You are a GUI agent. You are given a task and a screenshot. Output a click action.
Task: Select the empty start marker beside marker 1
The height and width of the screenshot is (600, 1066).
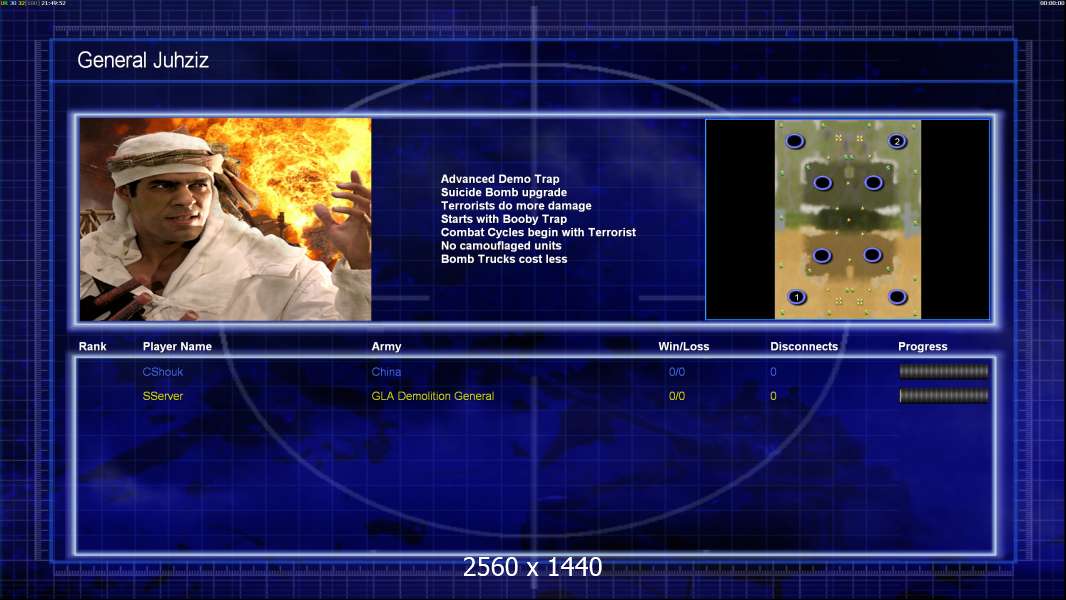(897, 297)
